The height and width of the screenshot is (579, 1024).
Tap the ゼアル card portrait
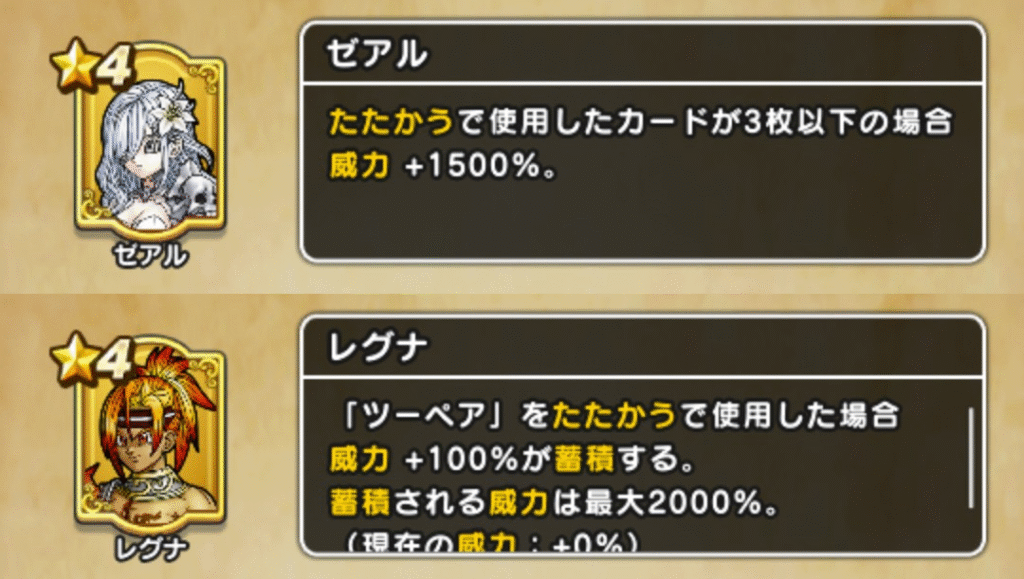click(148, 150)
